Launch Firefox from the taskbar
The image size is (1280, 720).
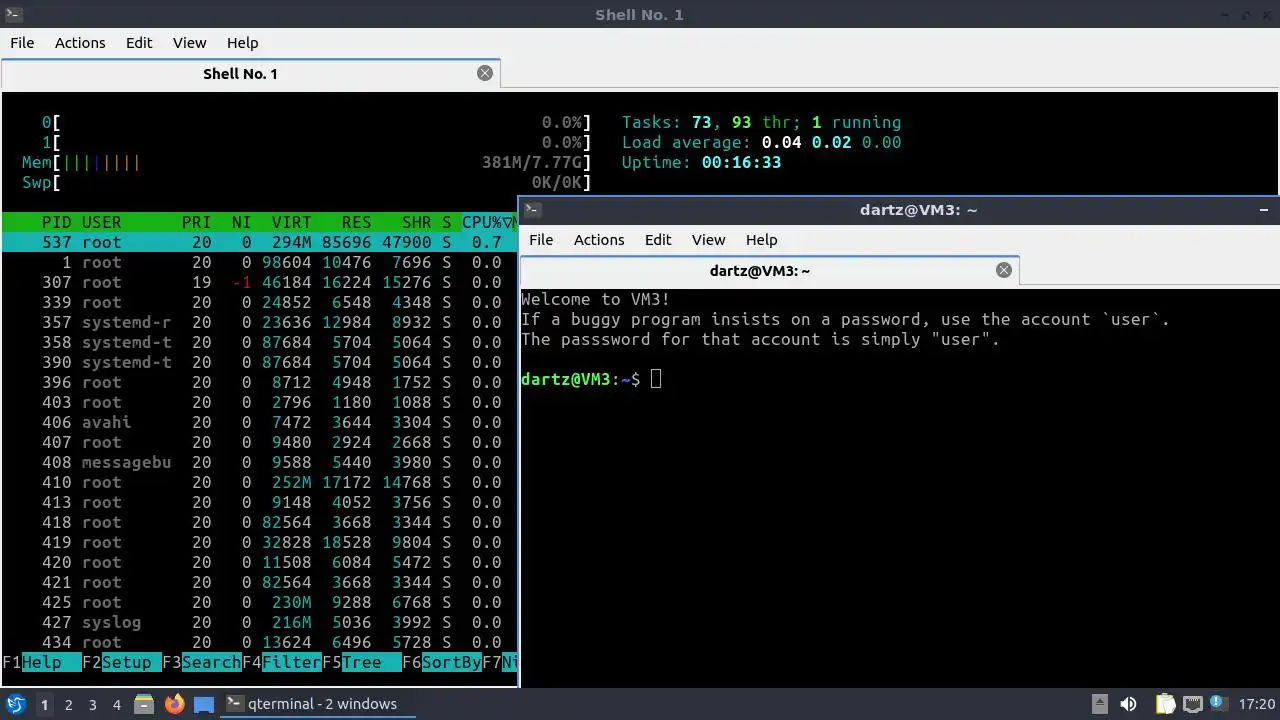click(174, 704)
